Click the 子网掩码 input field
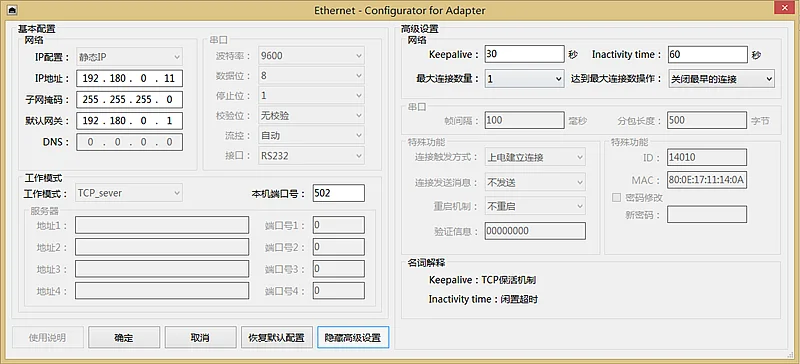The height and width of the screenshot is (364, 800). [129, 100]
